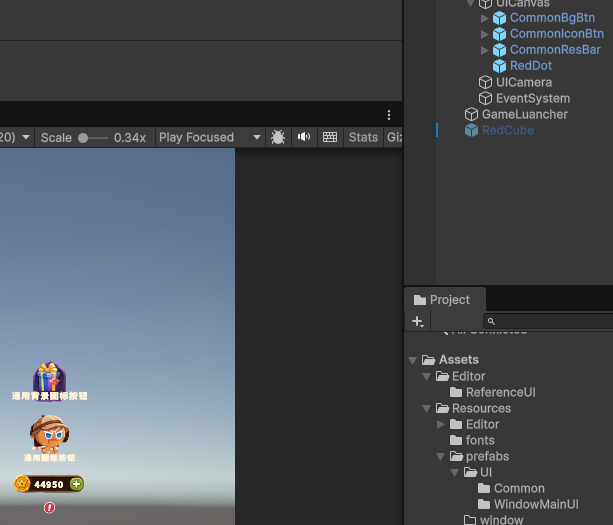613x525 pixels.
Task: Switch to the Project tab
Action: tap(445, 300)
